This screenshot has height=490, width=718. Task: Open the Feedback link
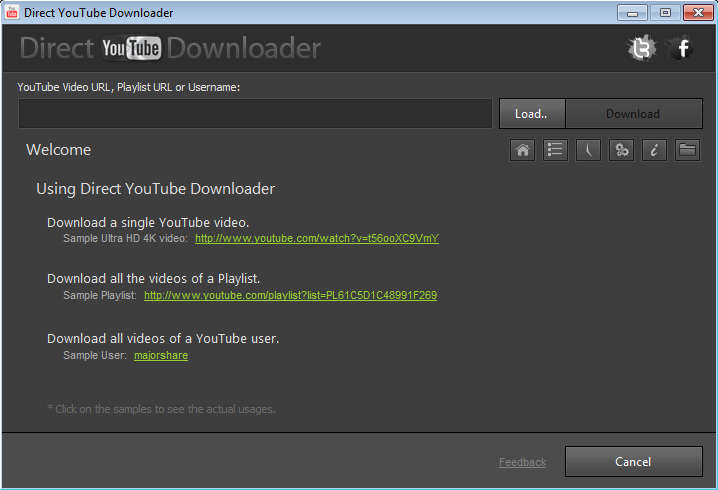[x=522, y=463]
